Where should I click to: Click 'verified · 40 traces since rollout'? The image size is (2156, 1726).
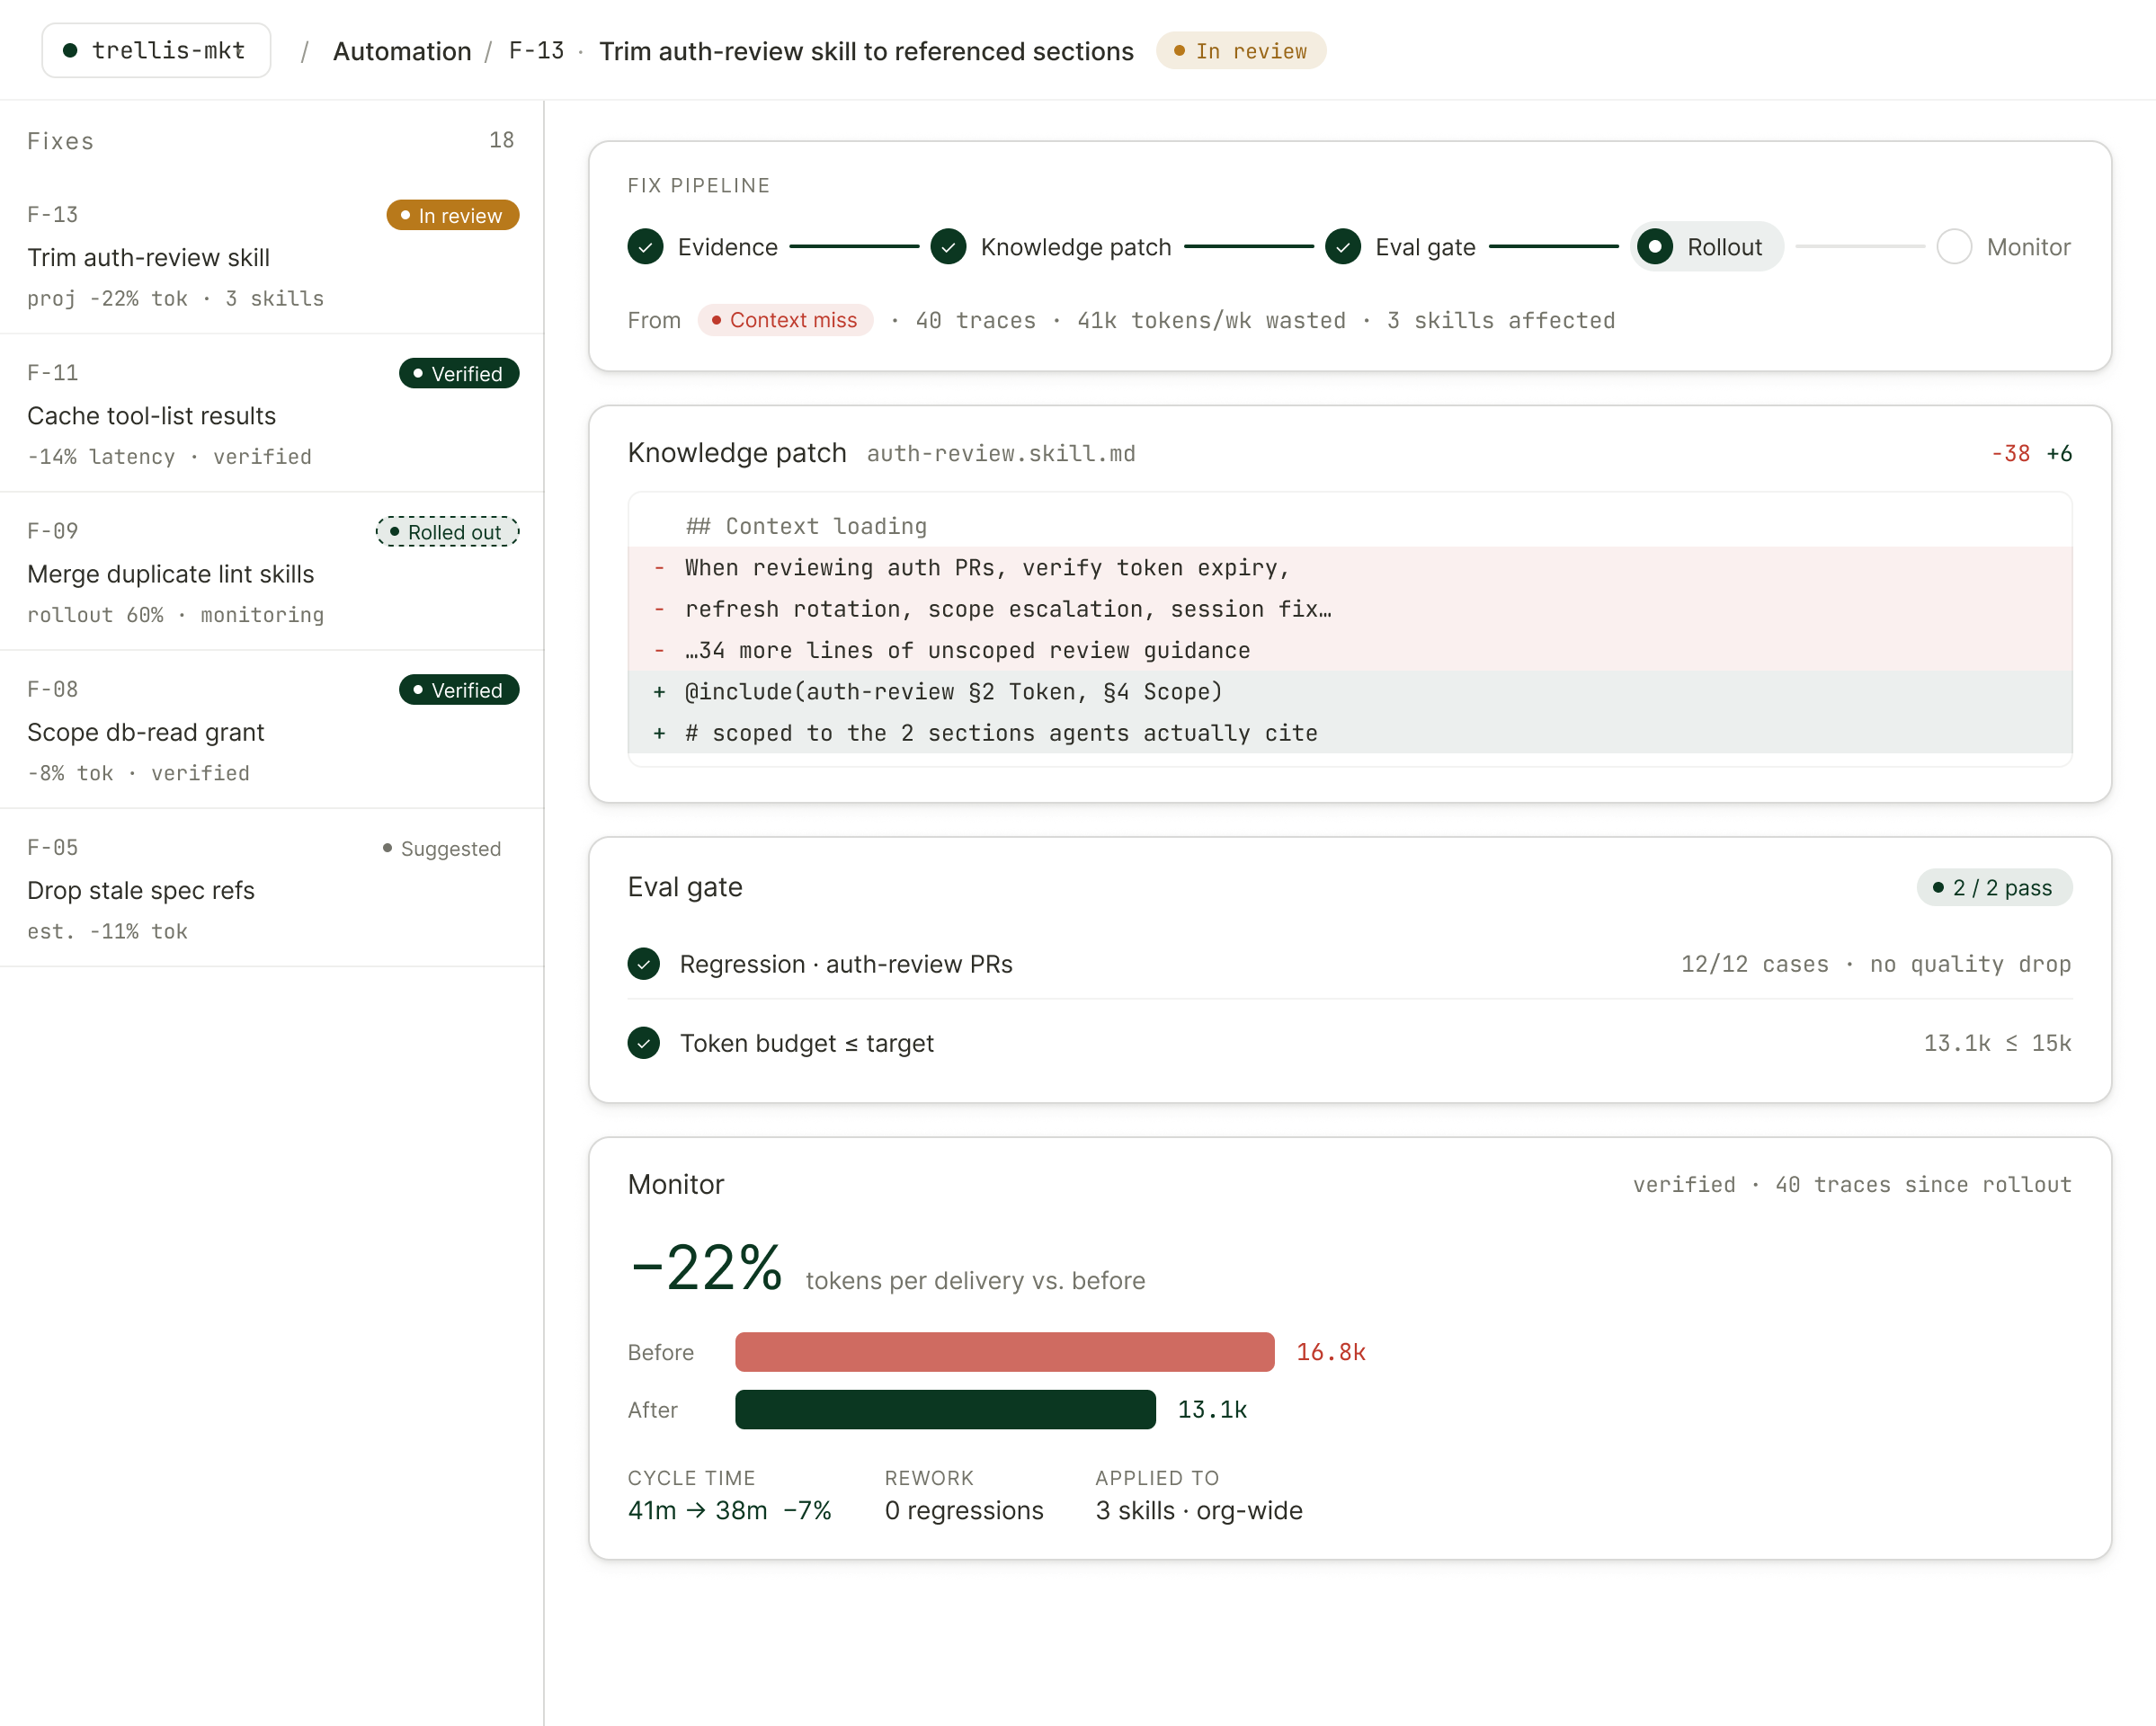(x=1852, y=1184)
